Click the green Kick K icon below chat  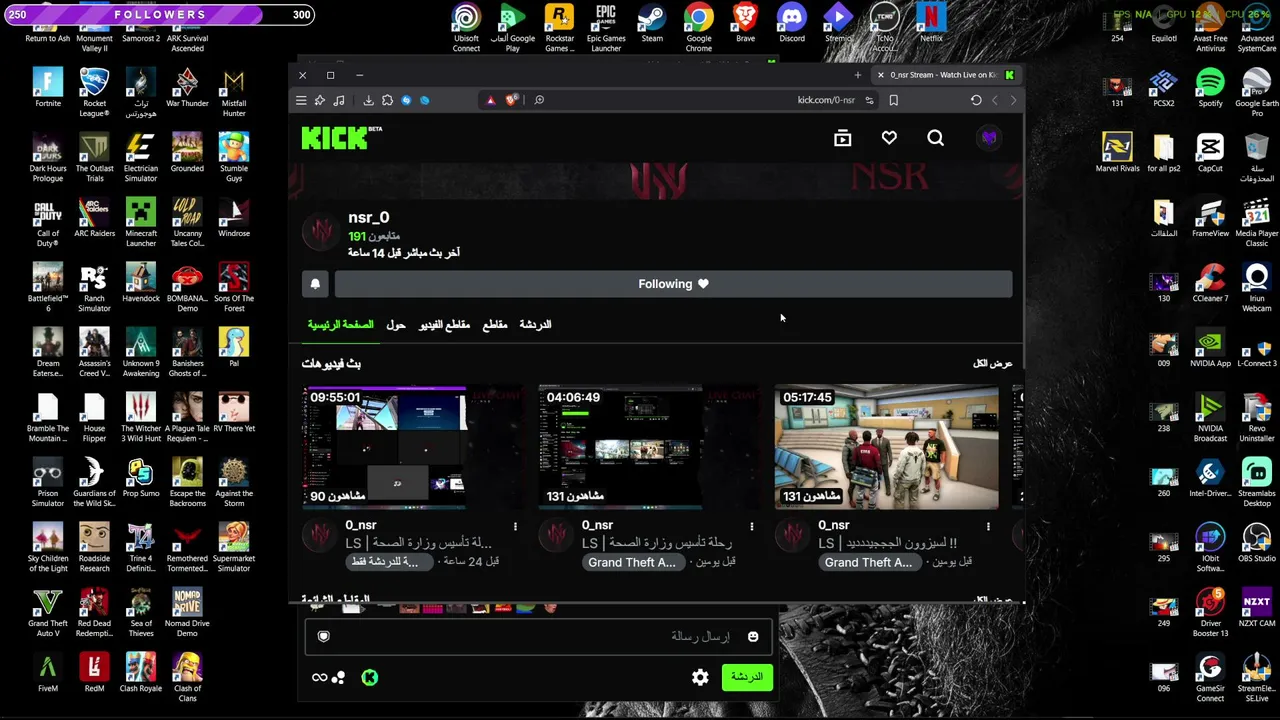click(x=370, y=678)
